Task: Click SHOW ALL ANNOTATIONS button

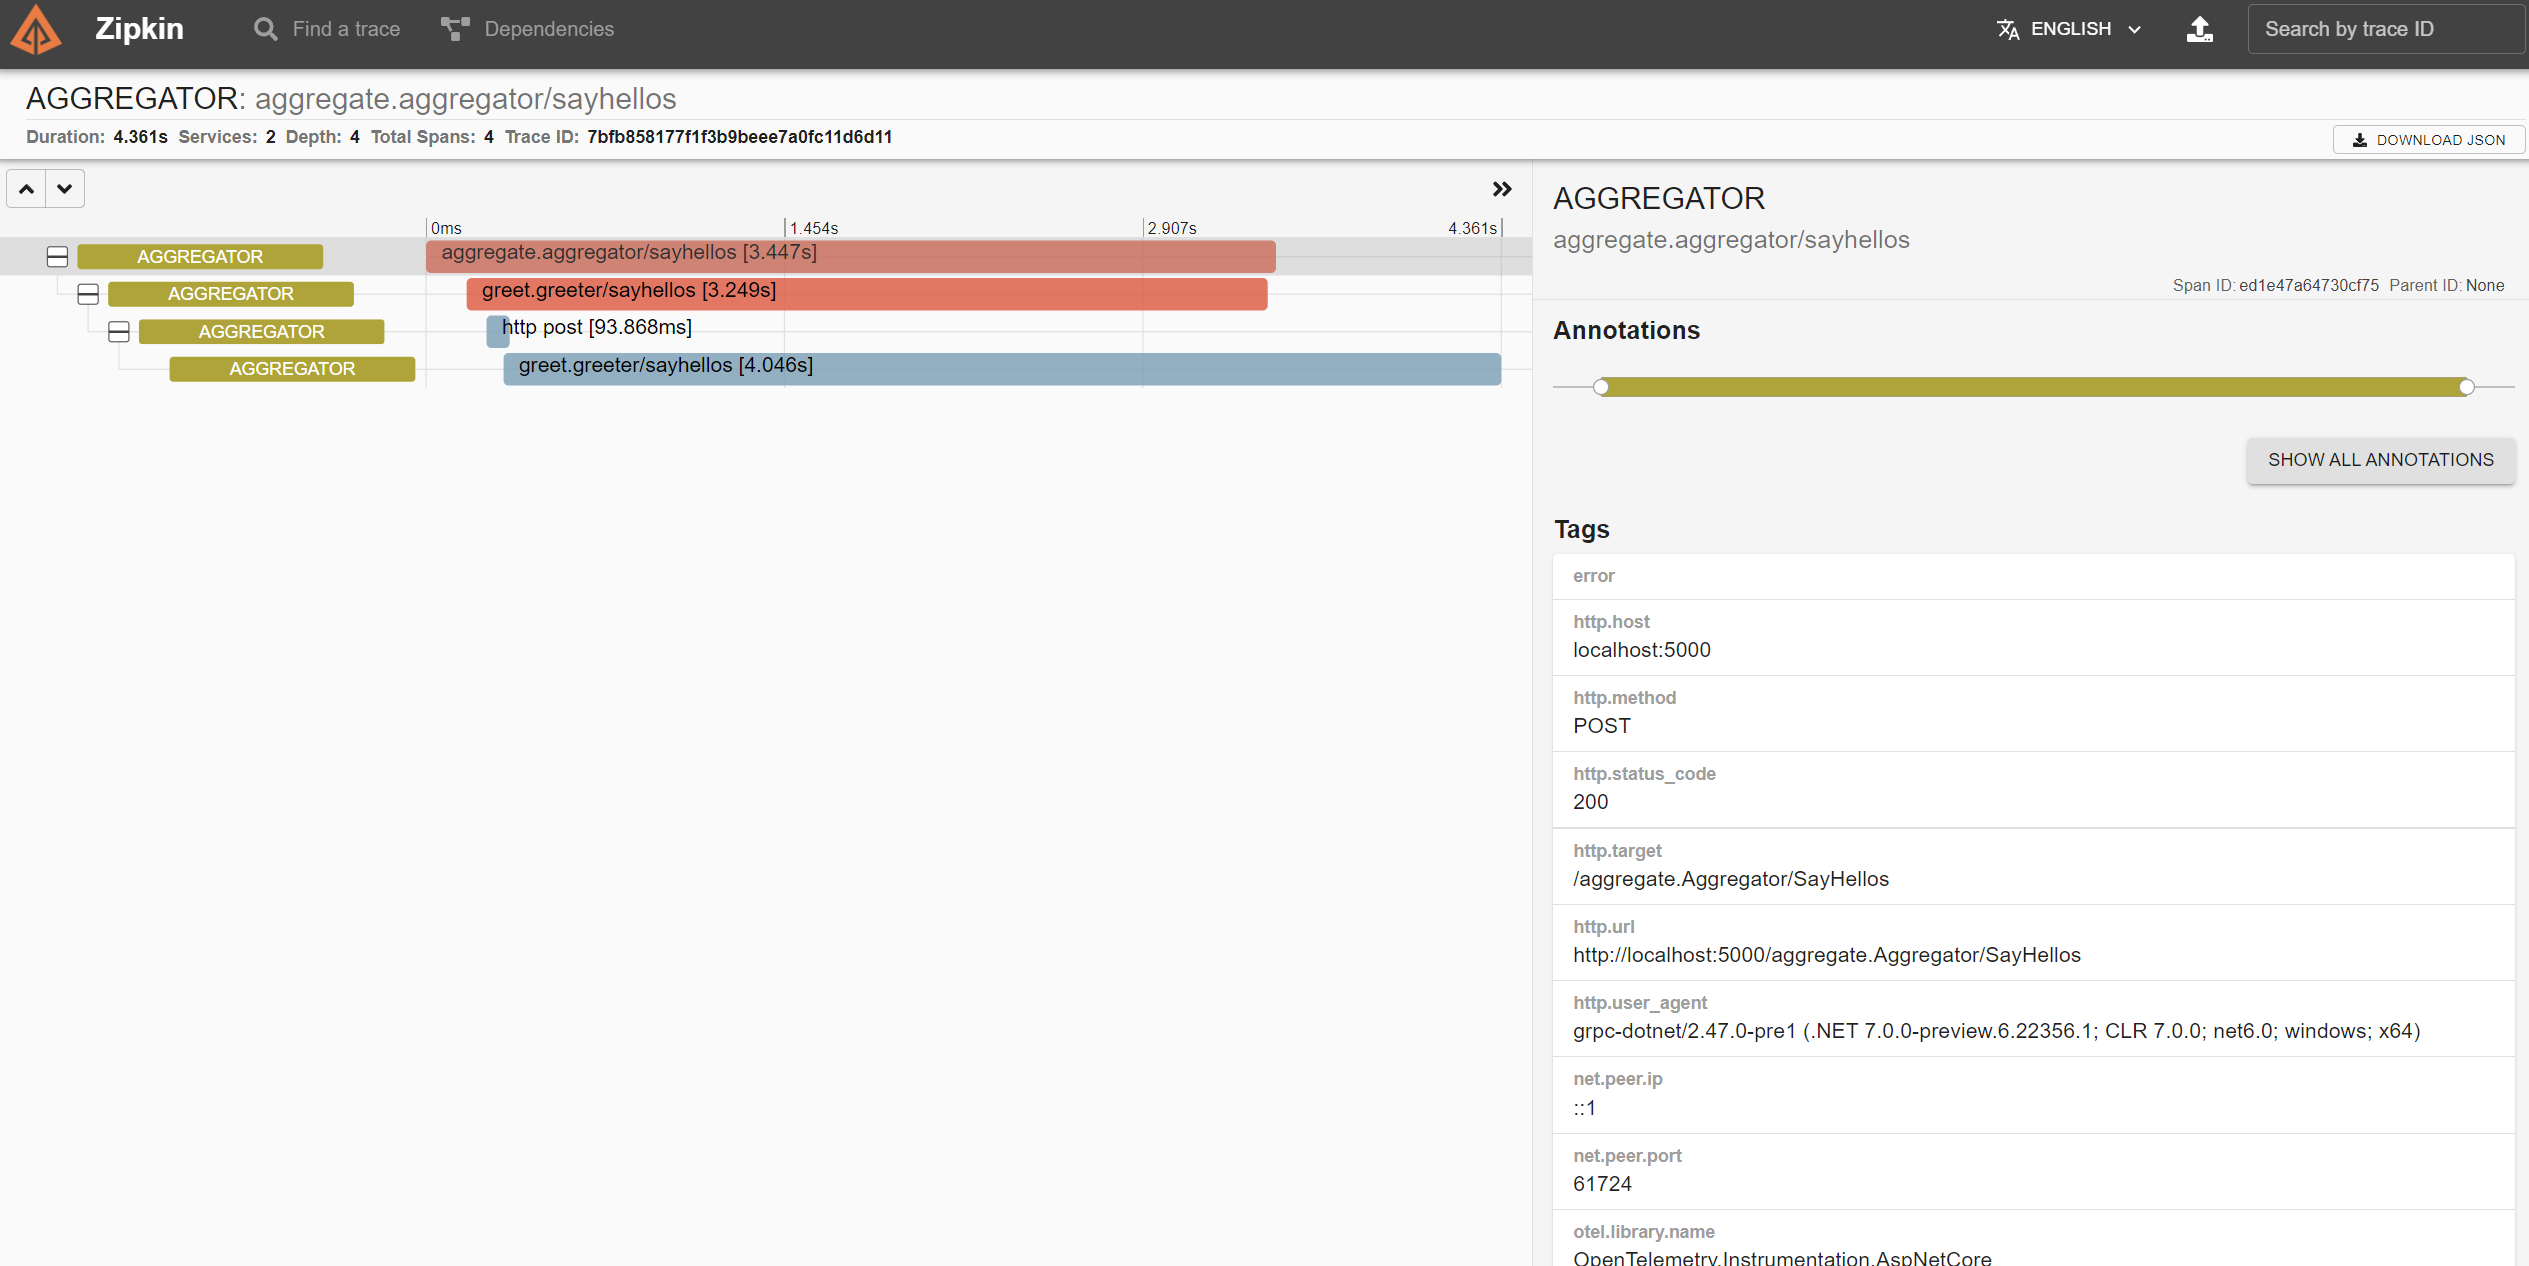Action: pos(2380,460)
